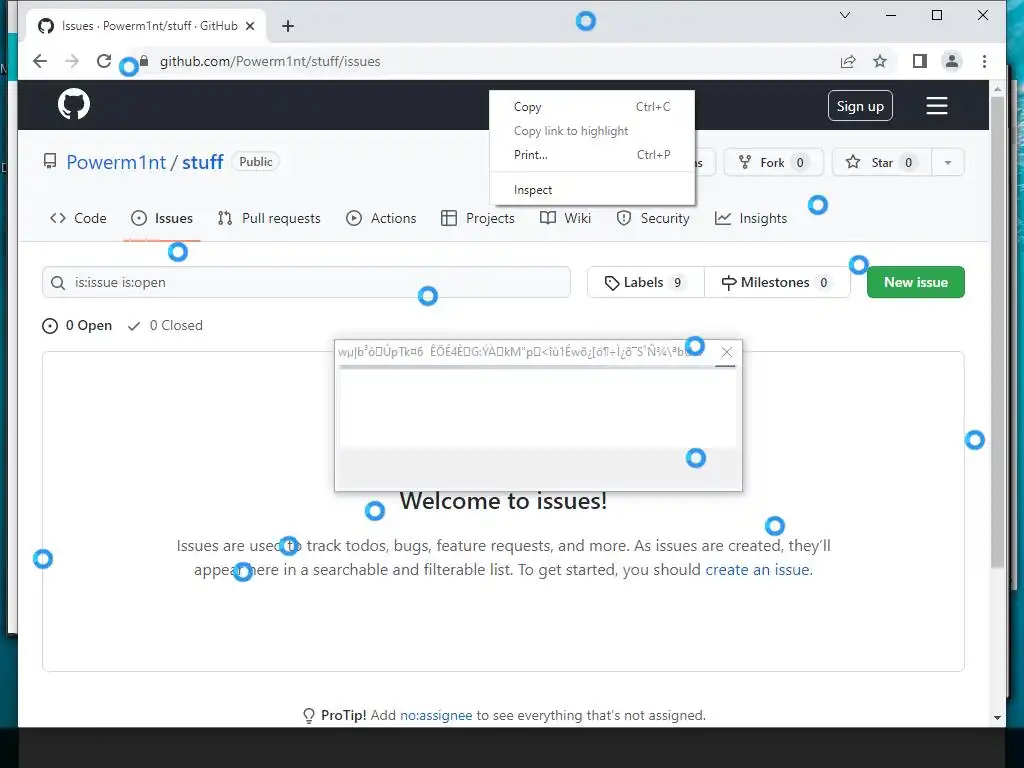Click the no:assignee link

click(x=436, y=715)
